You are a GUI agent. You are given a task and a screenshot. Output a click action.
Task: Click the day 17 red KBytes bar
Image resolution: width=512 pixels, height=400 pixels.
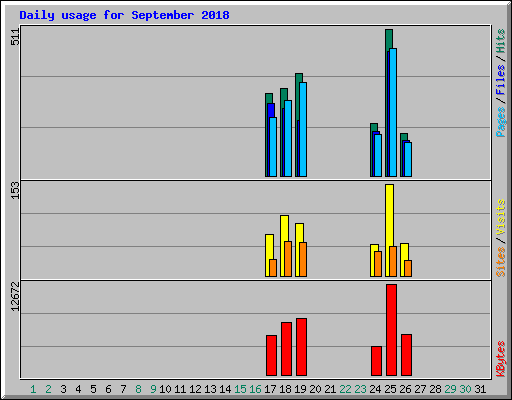[271, 355]
